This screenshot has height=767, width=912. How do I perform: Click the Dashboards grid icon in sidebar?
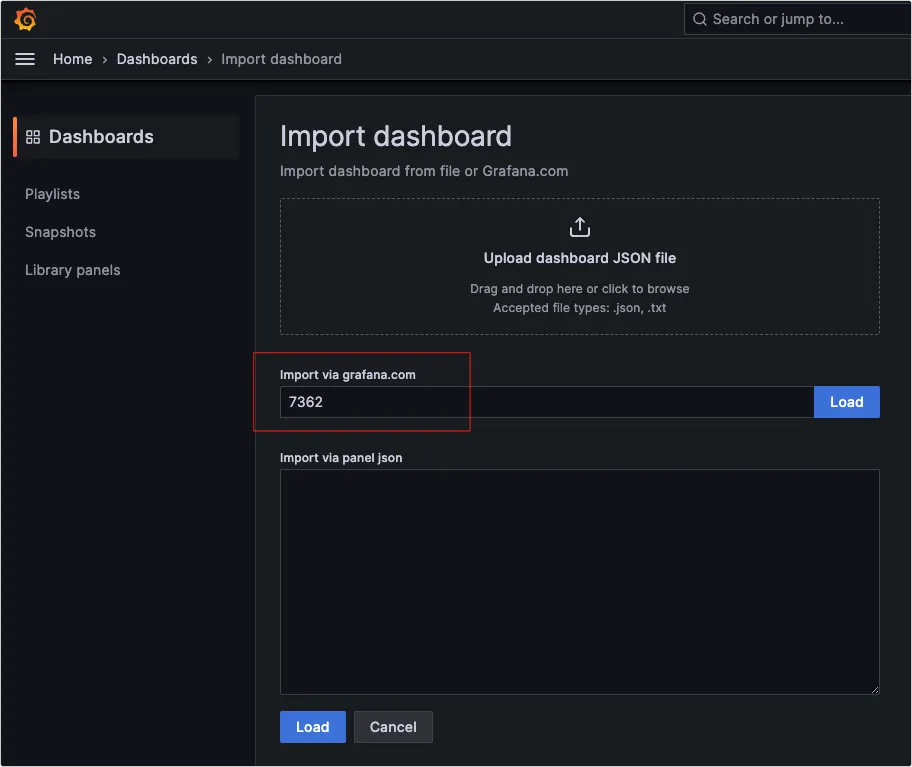pyautogui.click(x=33, y=137)
